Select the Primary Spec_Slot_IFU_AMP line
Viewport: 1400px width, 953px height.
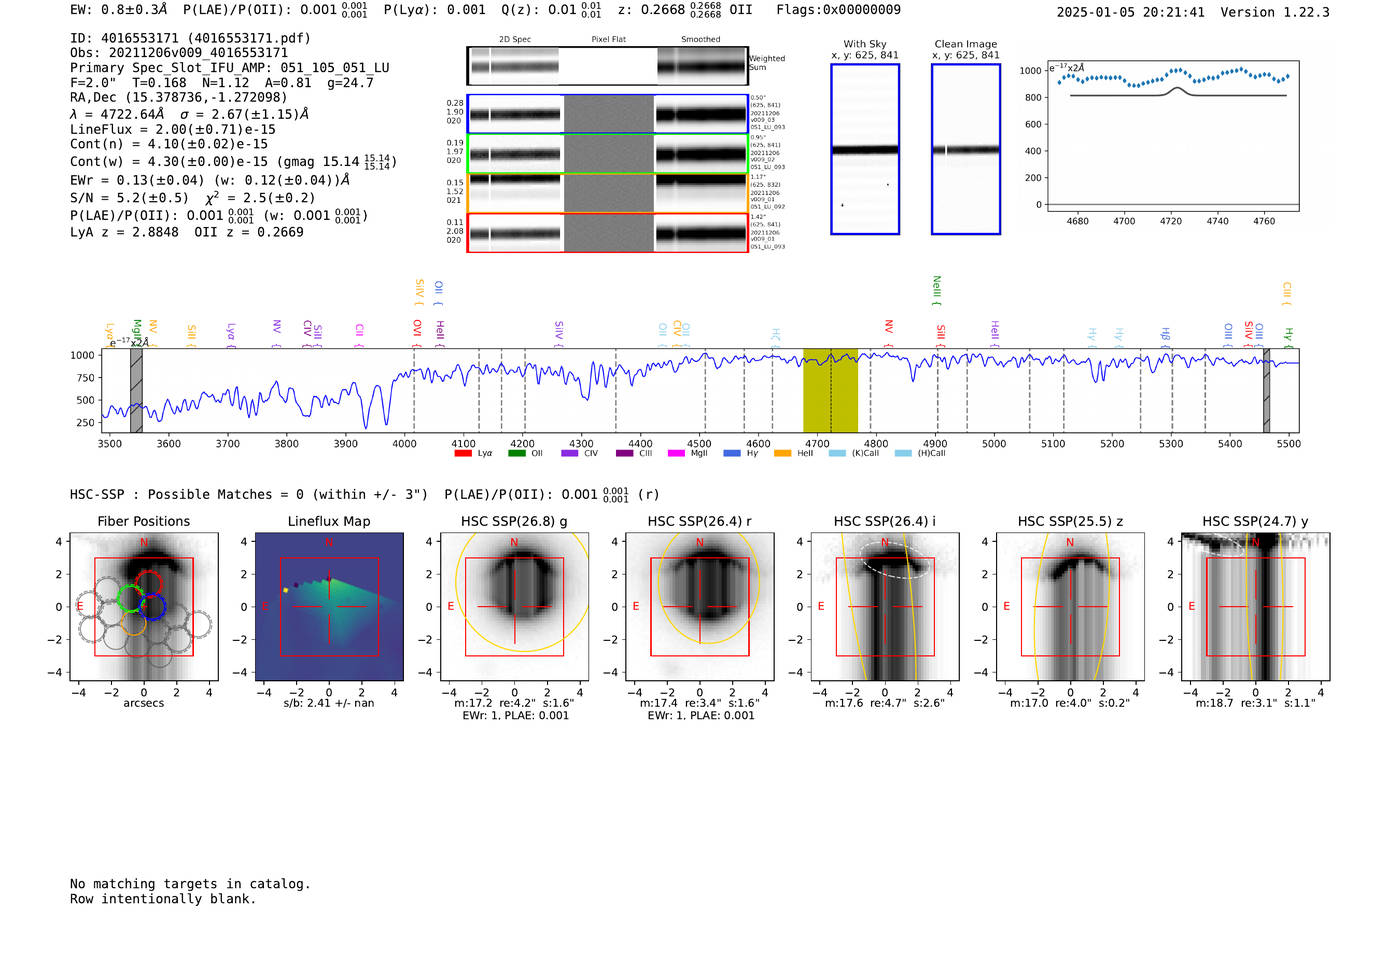coord(230,68)
